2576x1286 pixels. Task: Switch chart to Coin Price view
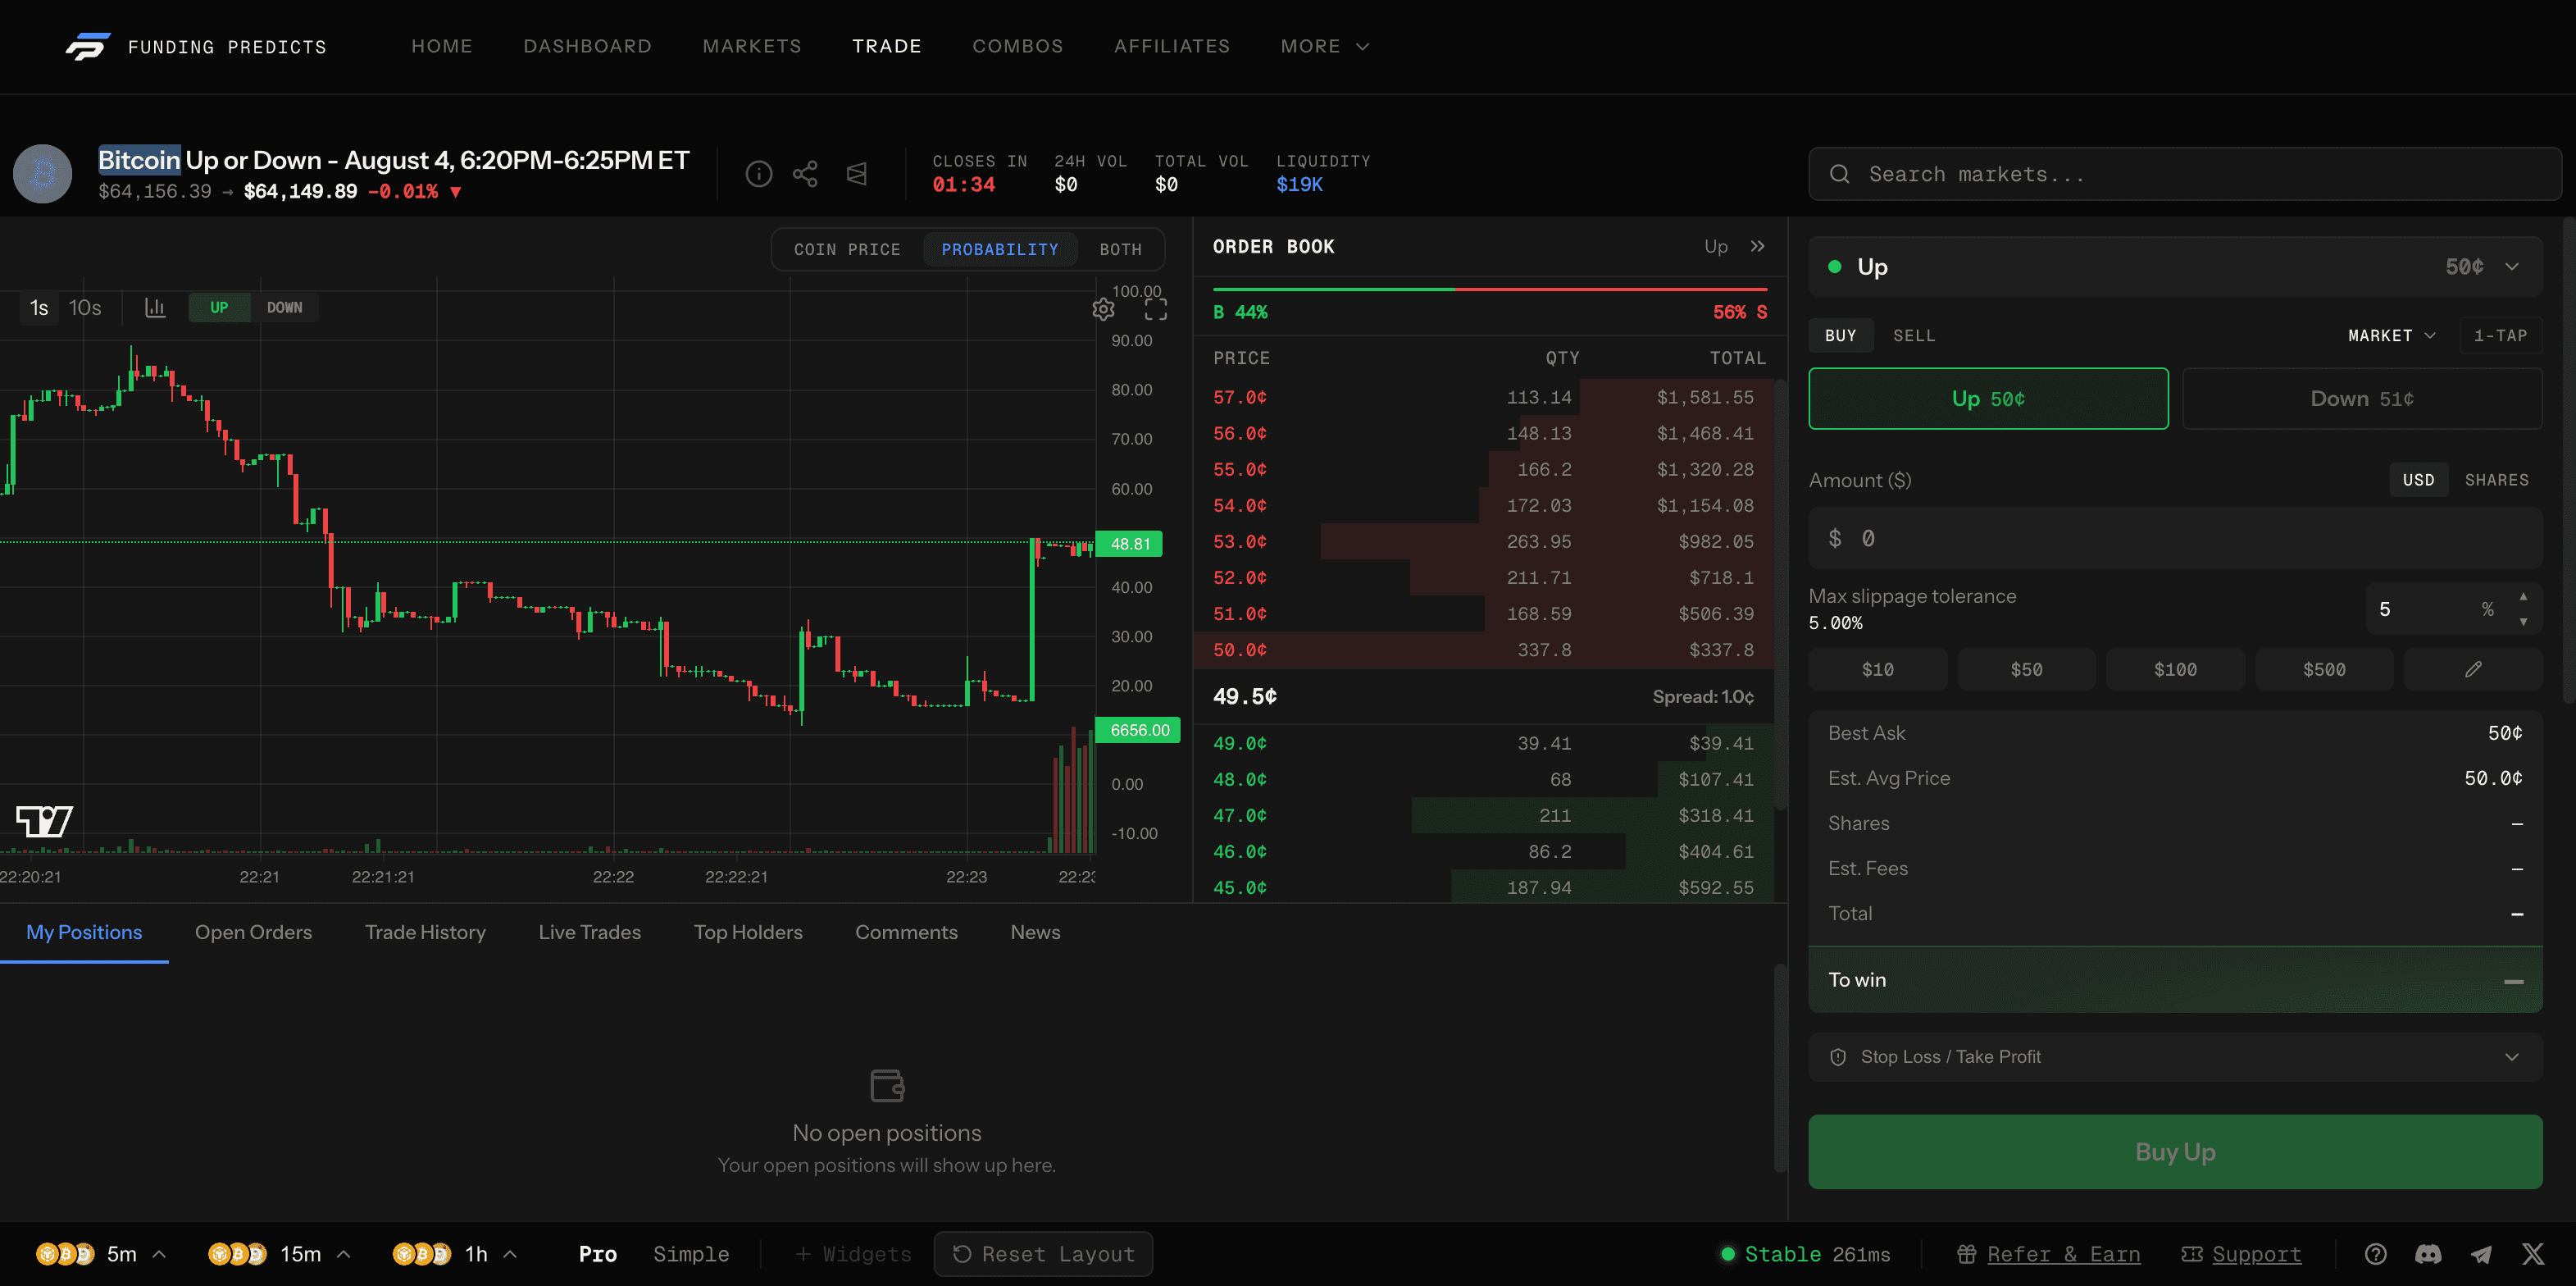pyautogui.click(x=847, y=249)
